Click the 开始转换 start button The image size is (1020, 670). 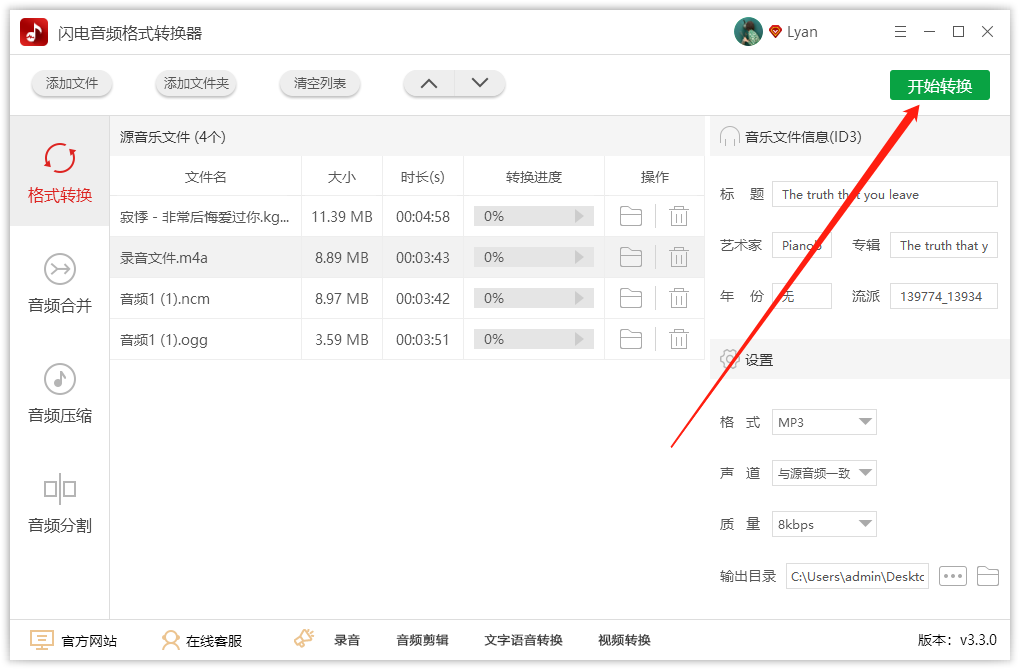[x=939, y=86]
